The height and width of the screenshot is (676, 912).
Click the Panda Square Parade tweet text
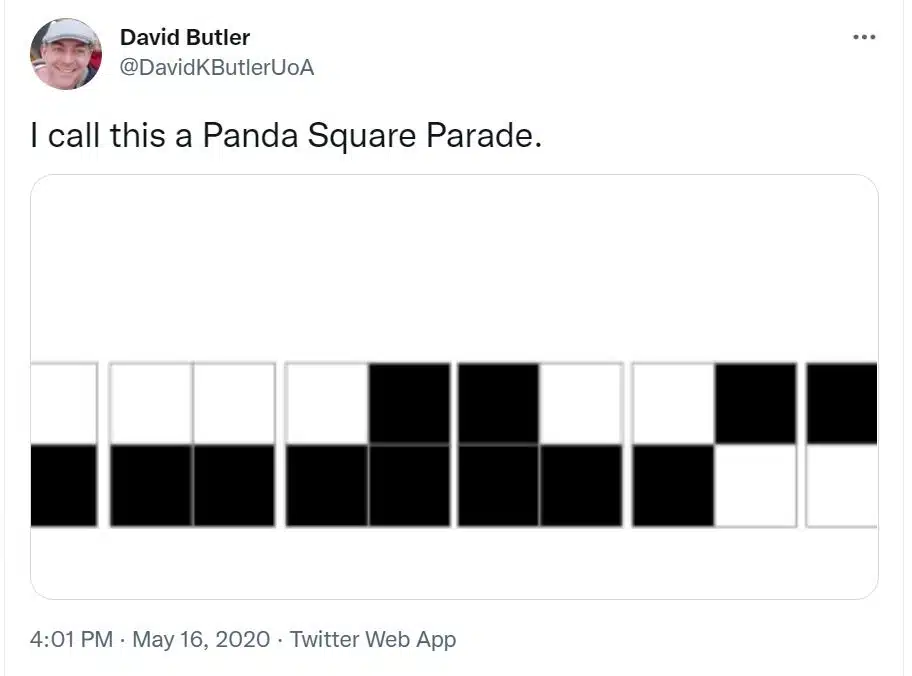[x=286, y=135]
